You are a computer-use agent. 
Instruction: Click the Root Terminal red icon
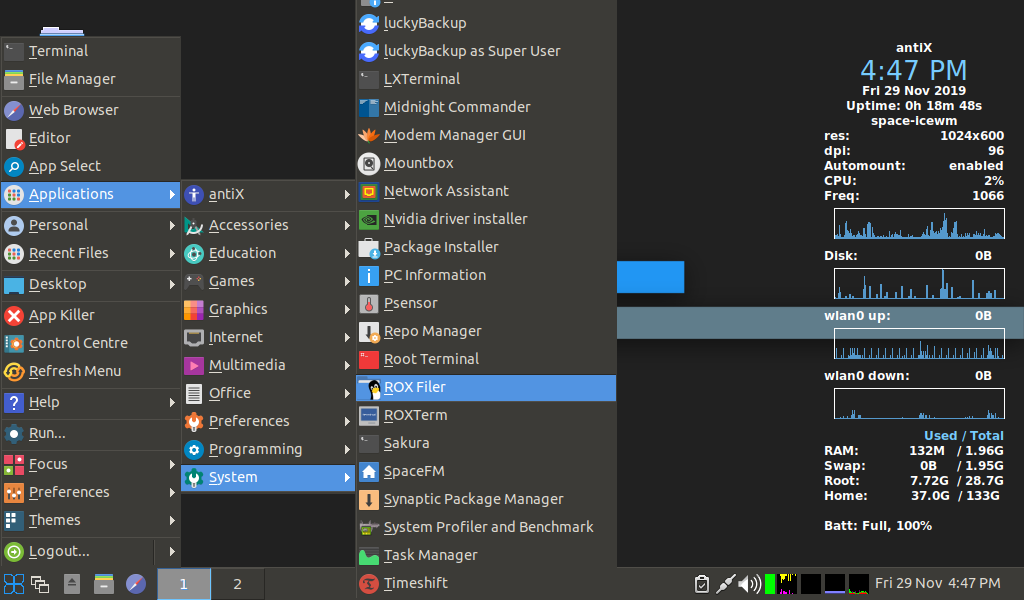[369, 360]
